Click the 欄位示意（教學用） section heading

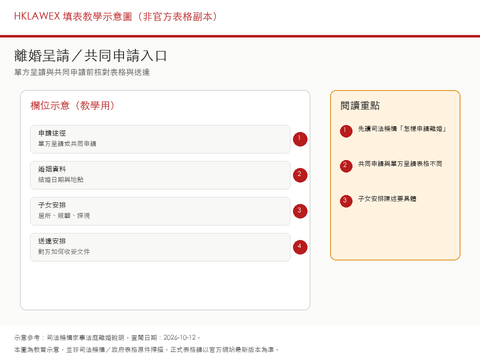73,106
